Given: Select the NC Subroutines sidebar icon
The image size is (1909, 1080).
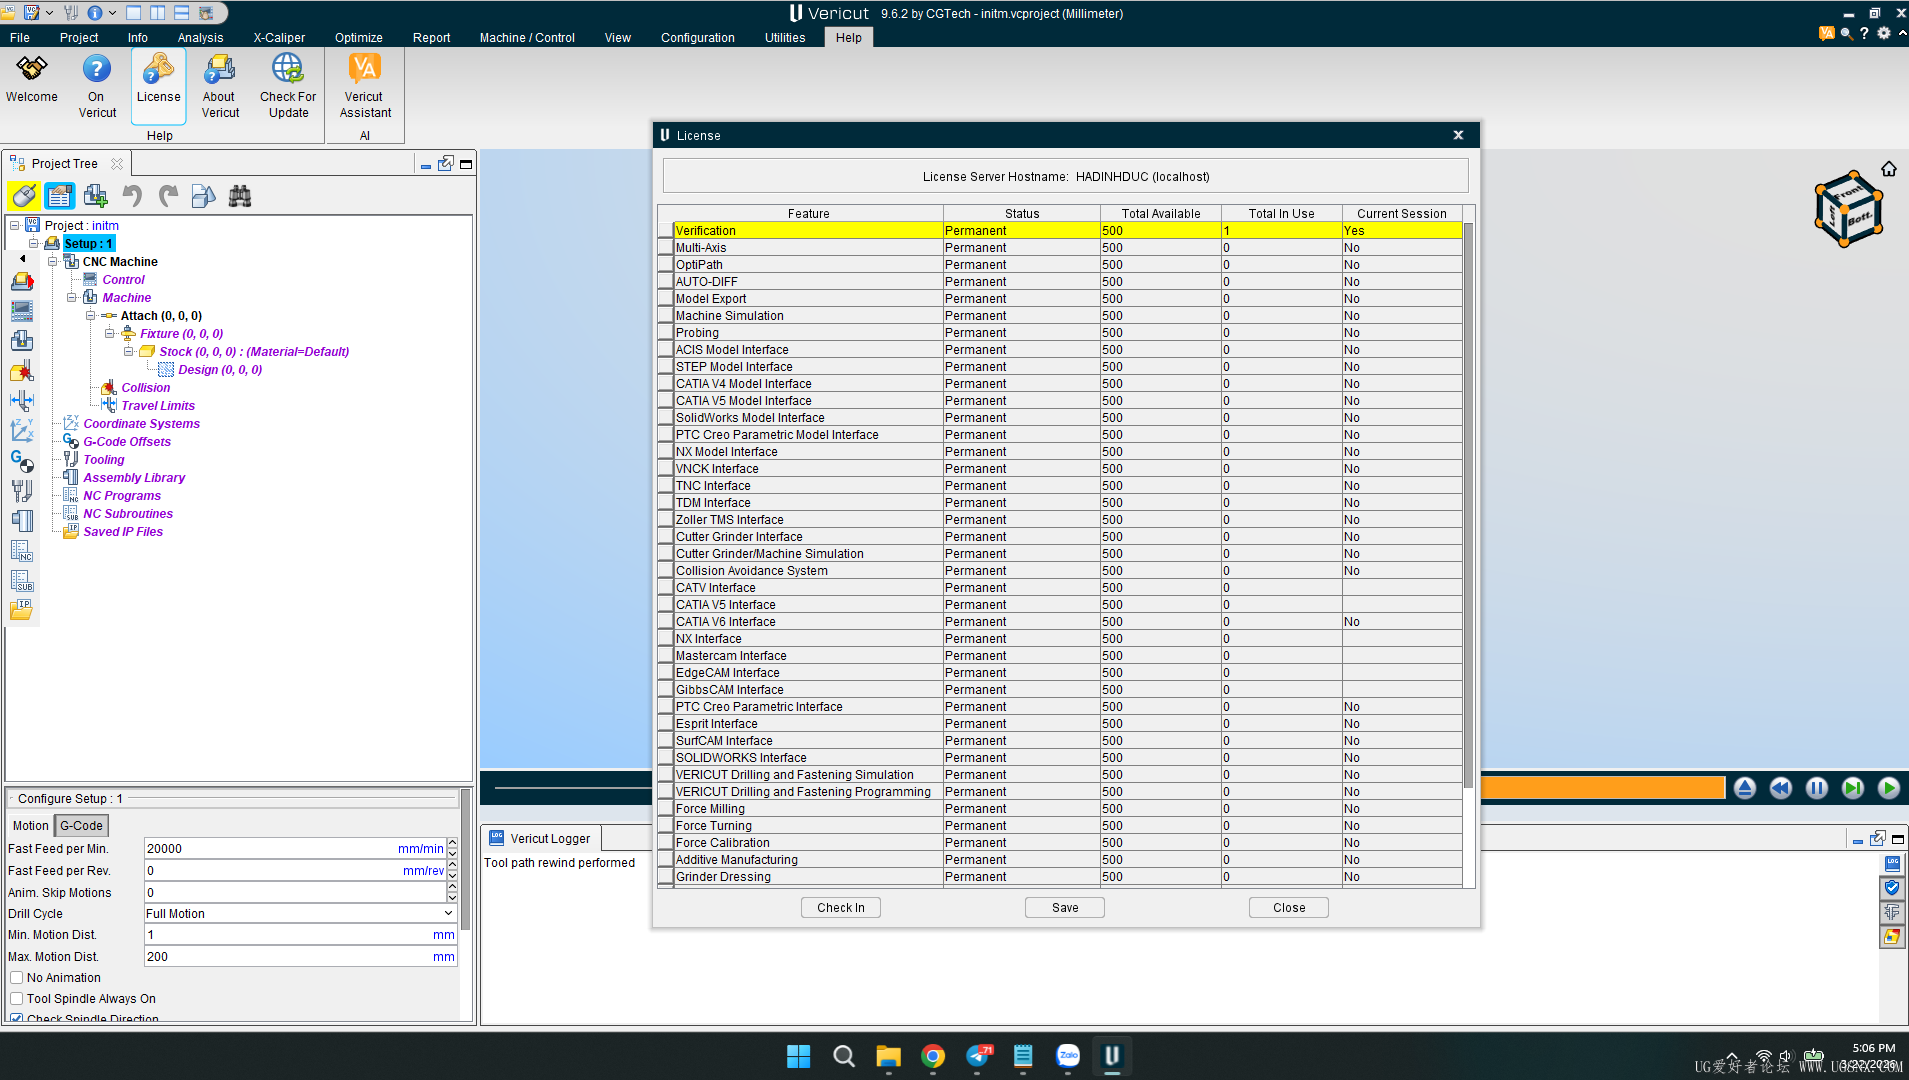Looking at the screenshot, I should [x=22, y=581].
